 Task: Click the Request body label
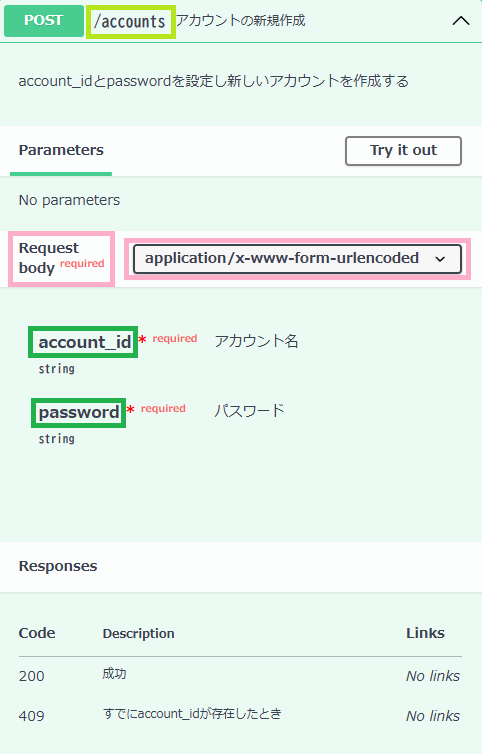49,258
